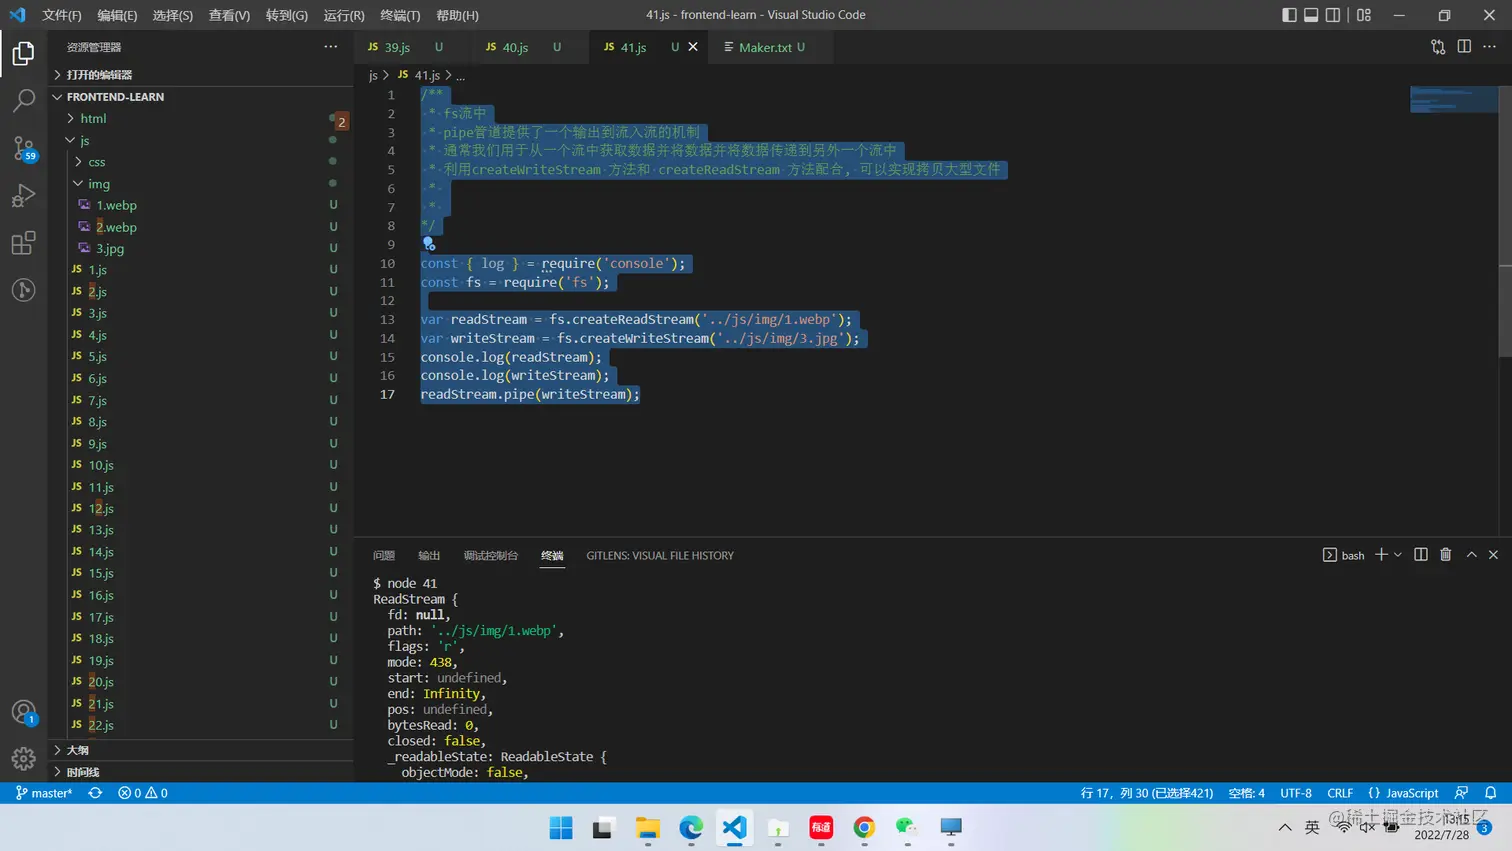Collapse the img folder in explorer
The width and height of the screenshot is (1512, 851).
click(x=98, y=184)
